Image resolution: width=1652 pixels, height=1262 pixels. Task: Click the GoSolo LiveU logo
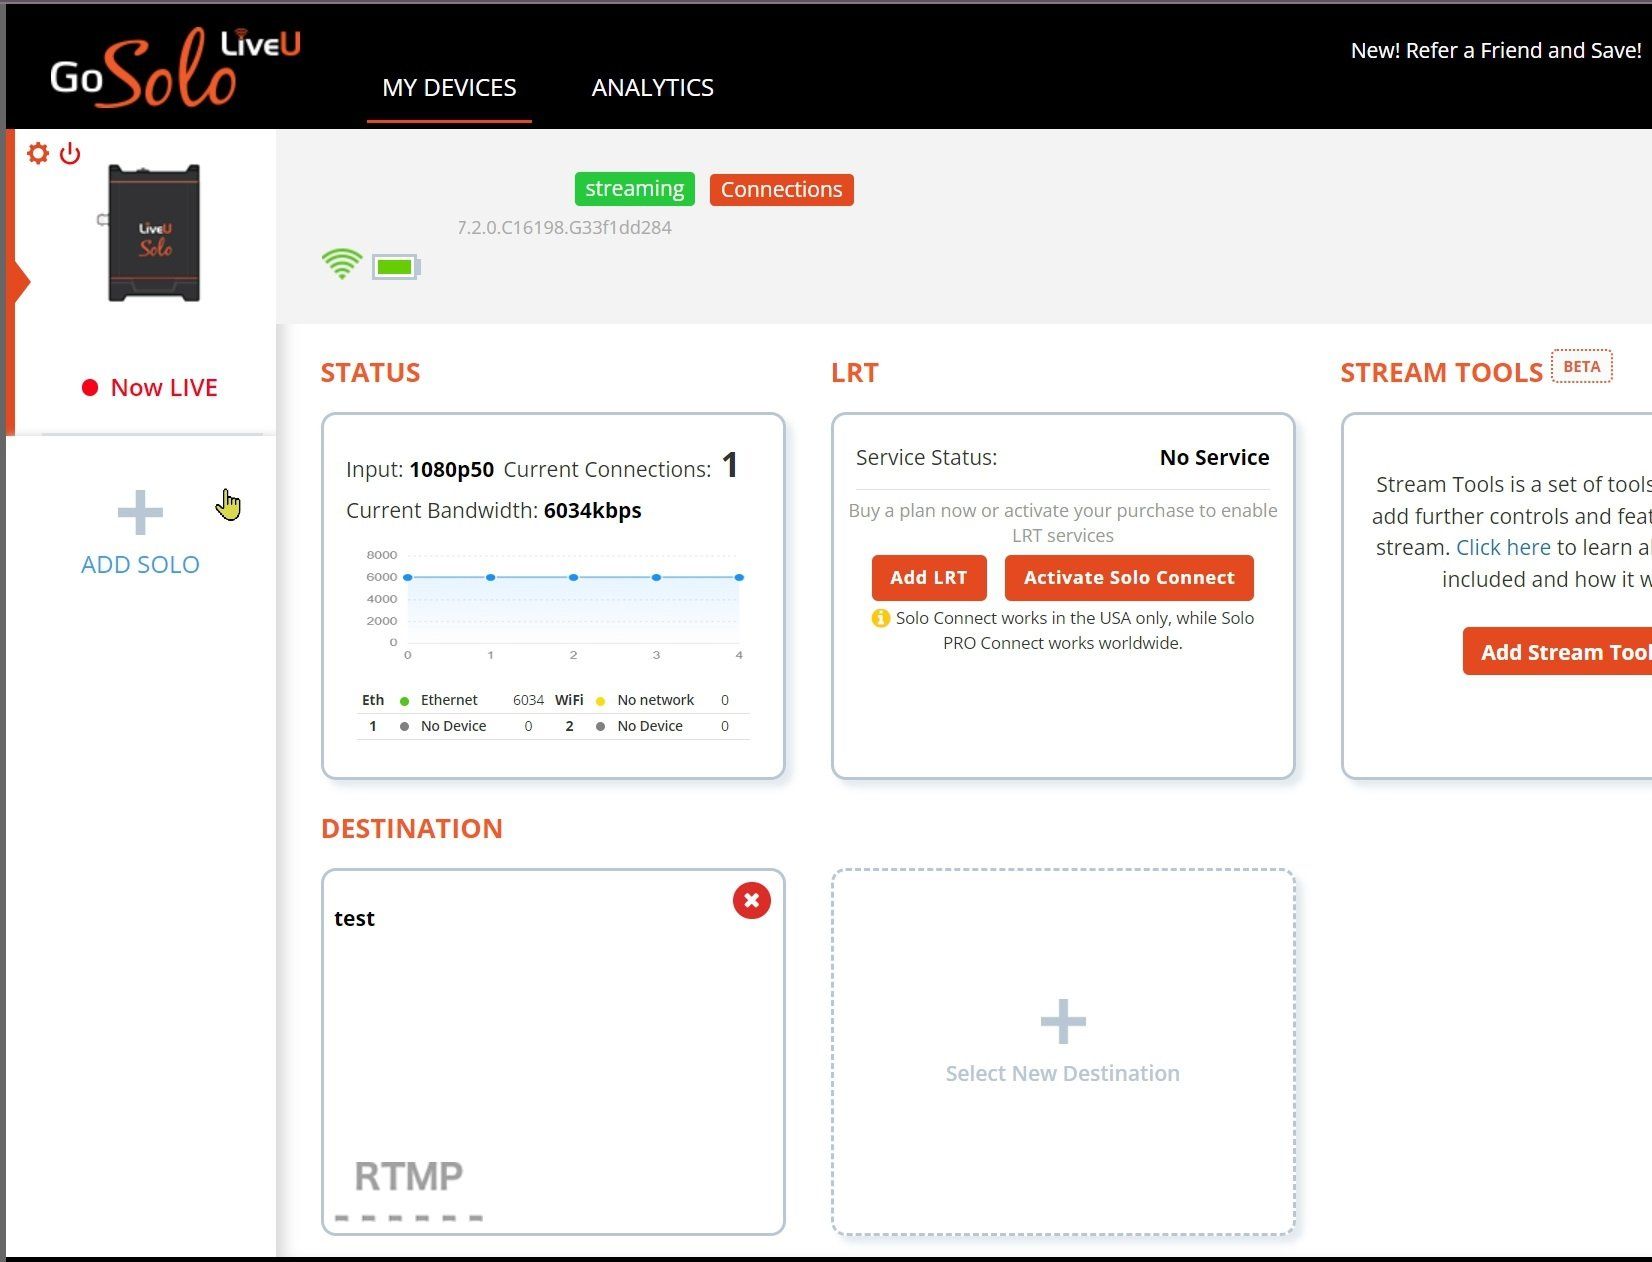[175, 68]
